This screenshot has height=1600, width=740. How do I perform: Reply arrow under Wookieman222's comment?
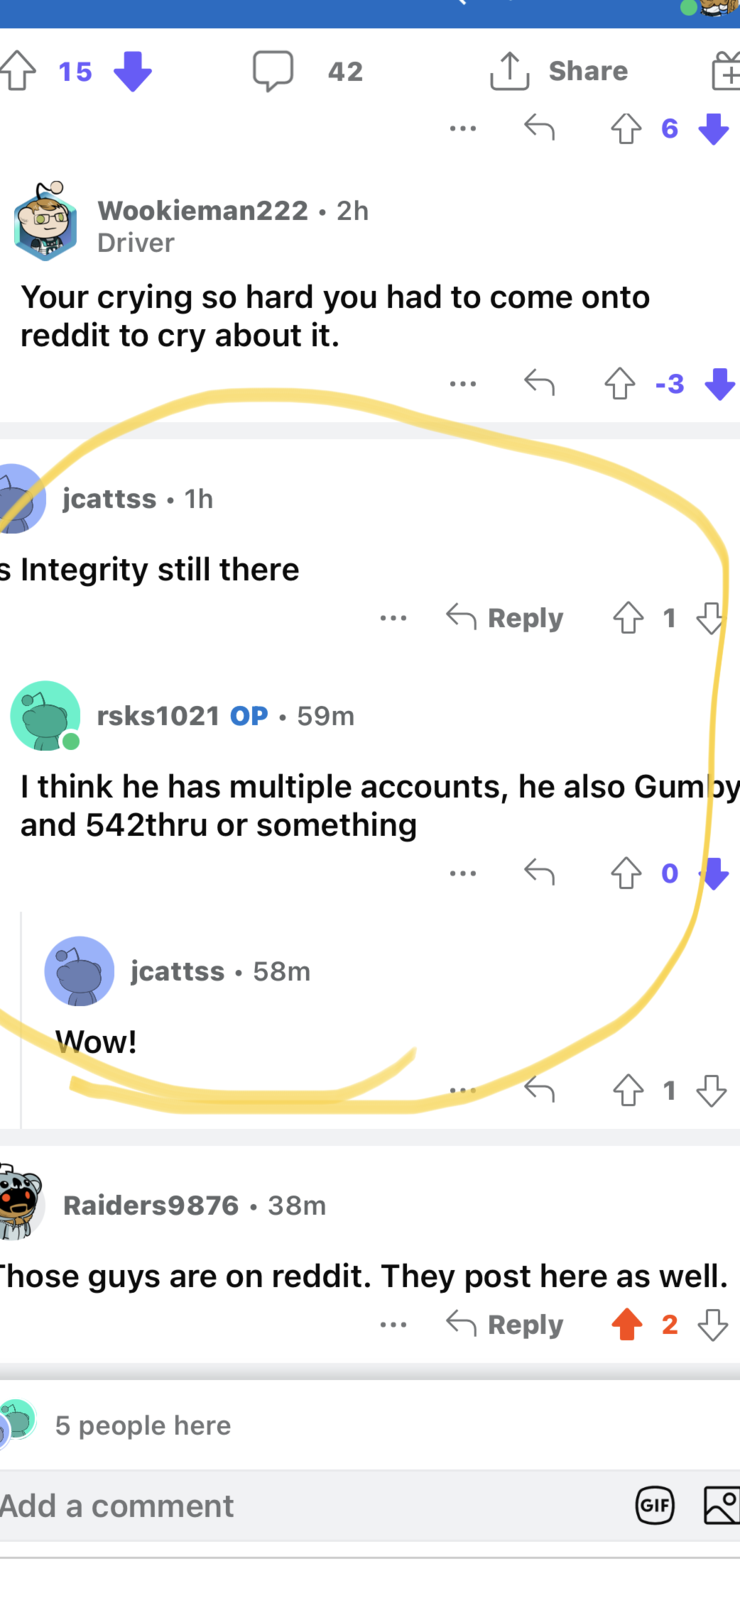point(539,383)
